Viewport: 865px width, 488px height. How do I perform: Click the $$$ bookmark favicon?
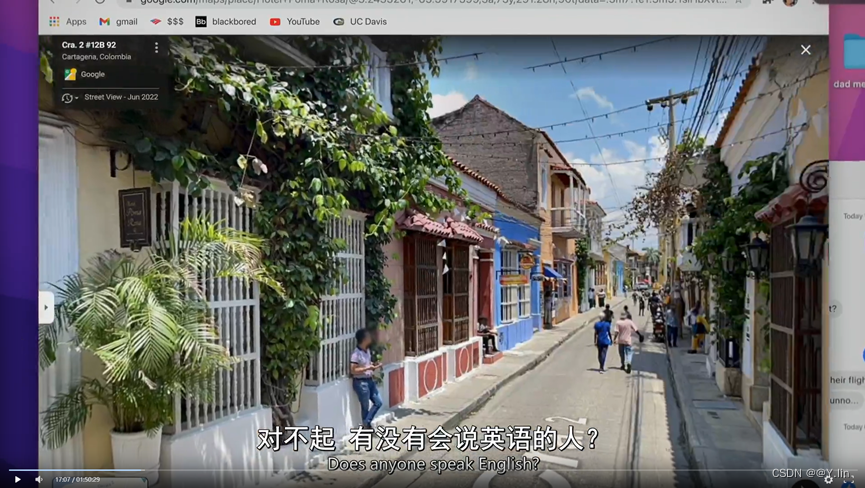tap(156, 22)
